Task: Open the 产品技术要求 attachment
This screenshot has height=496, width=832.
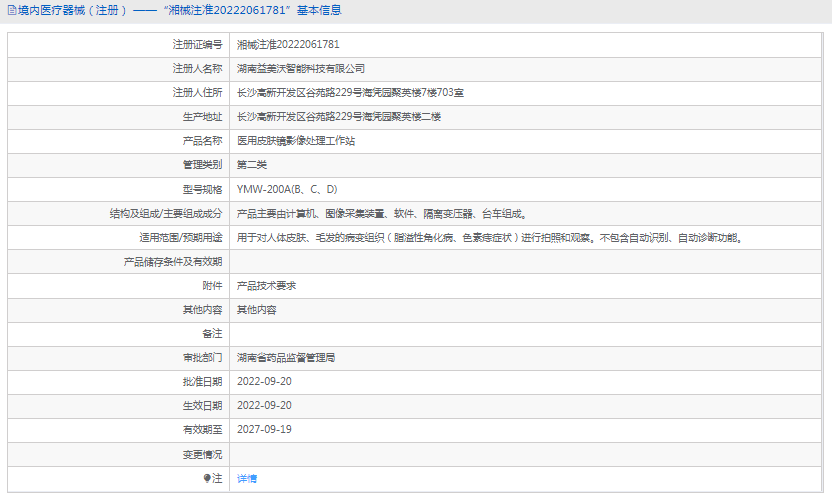Action: [x=266, y=286]
